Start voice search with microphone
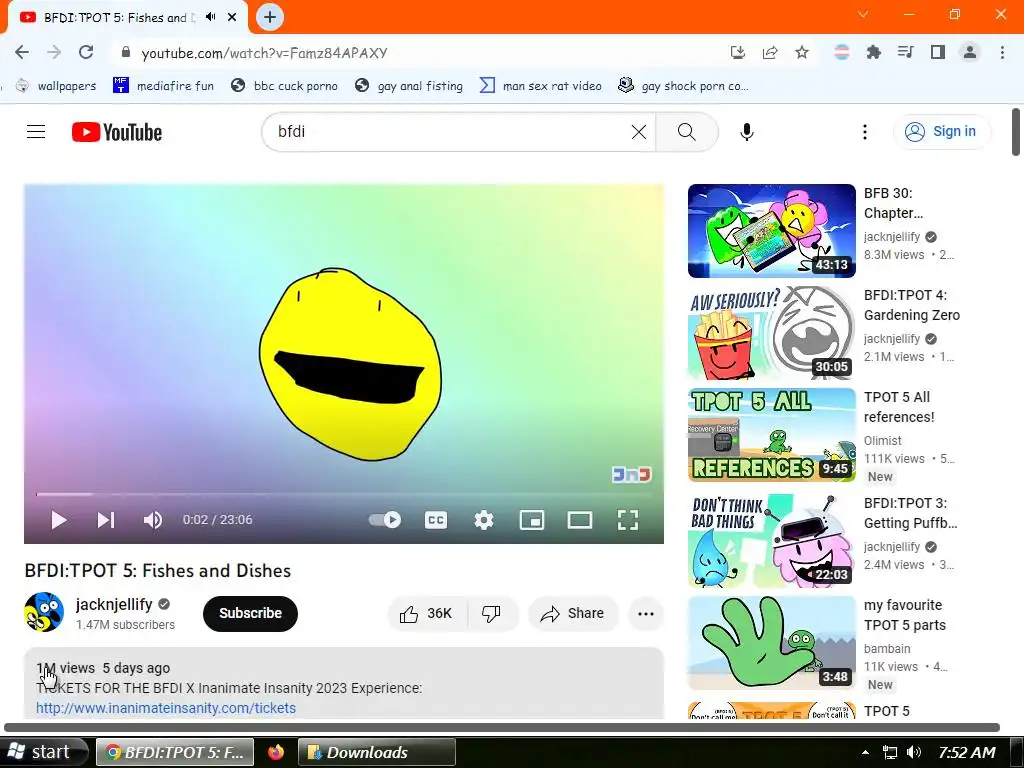Viewport: 1024px width, 768px height. click(746, 132)
